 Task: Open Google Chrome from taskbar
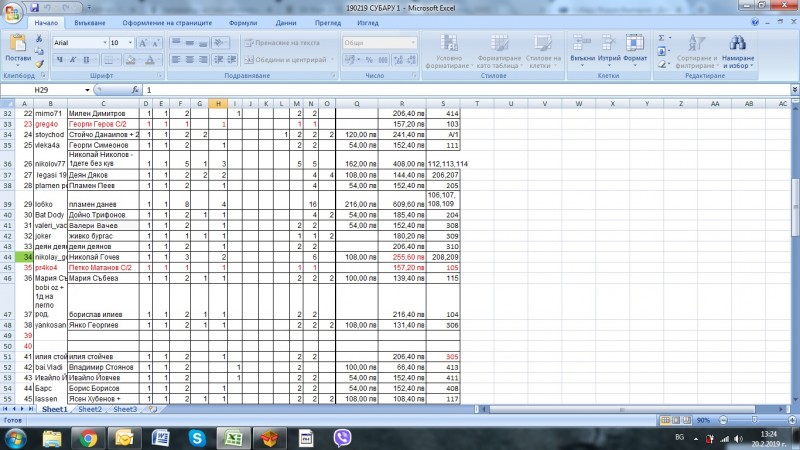88,439
